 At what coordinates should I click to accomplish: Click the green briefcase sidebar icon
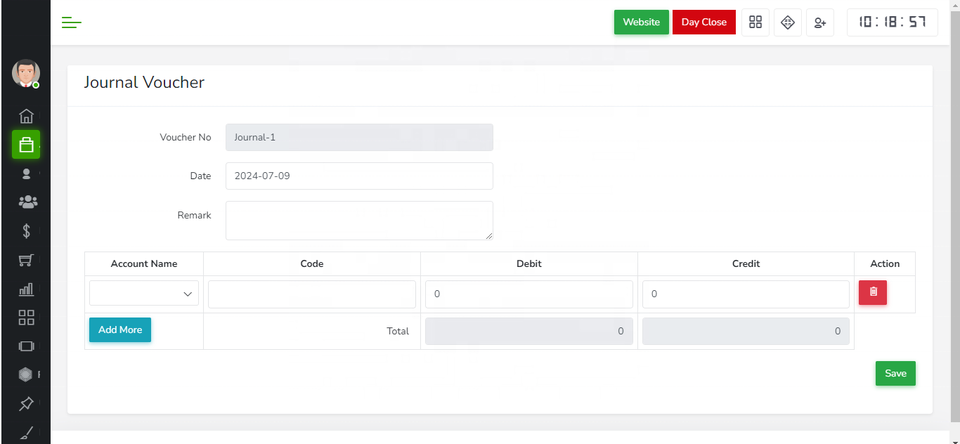26,145
